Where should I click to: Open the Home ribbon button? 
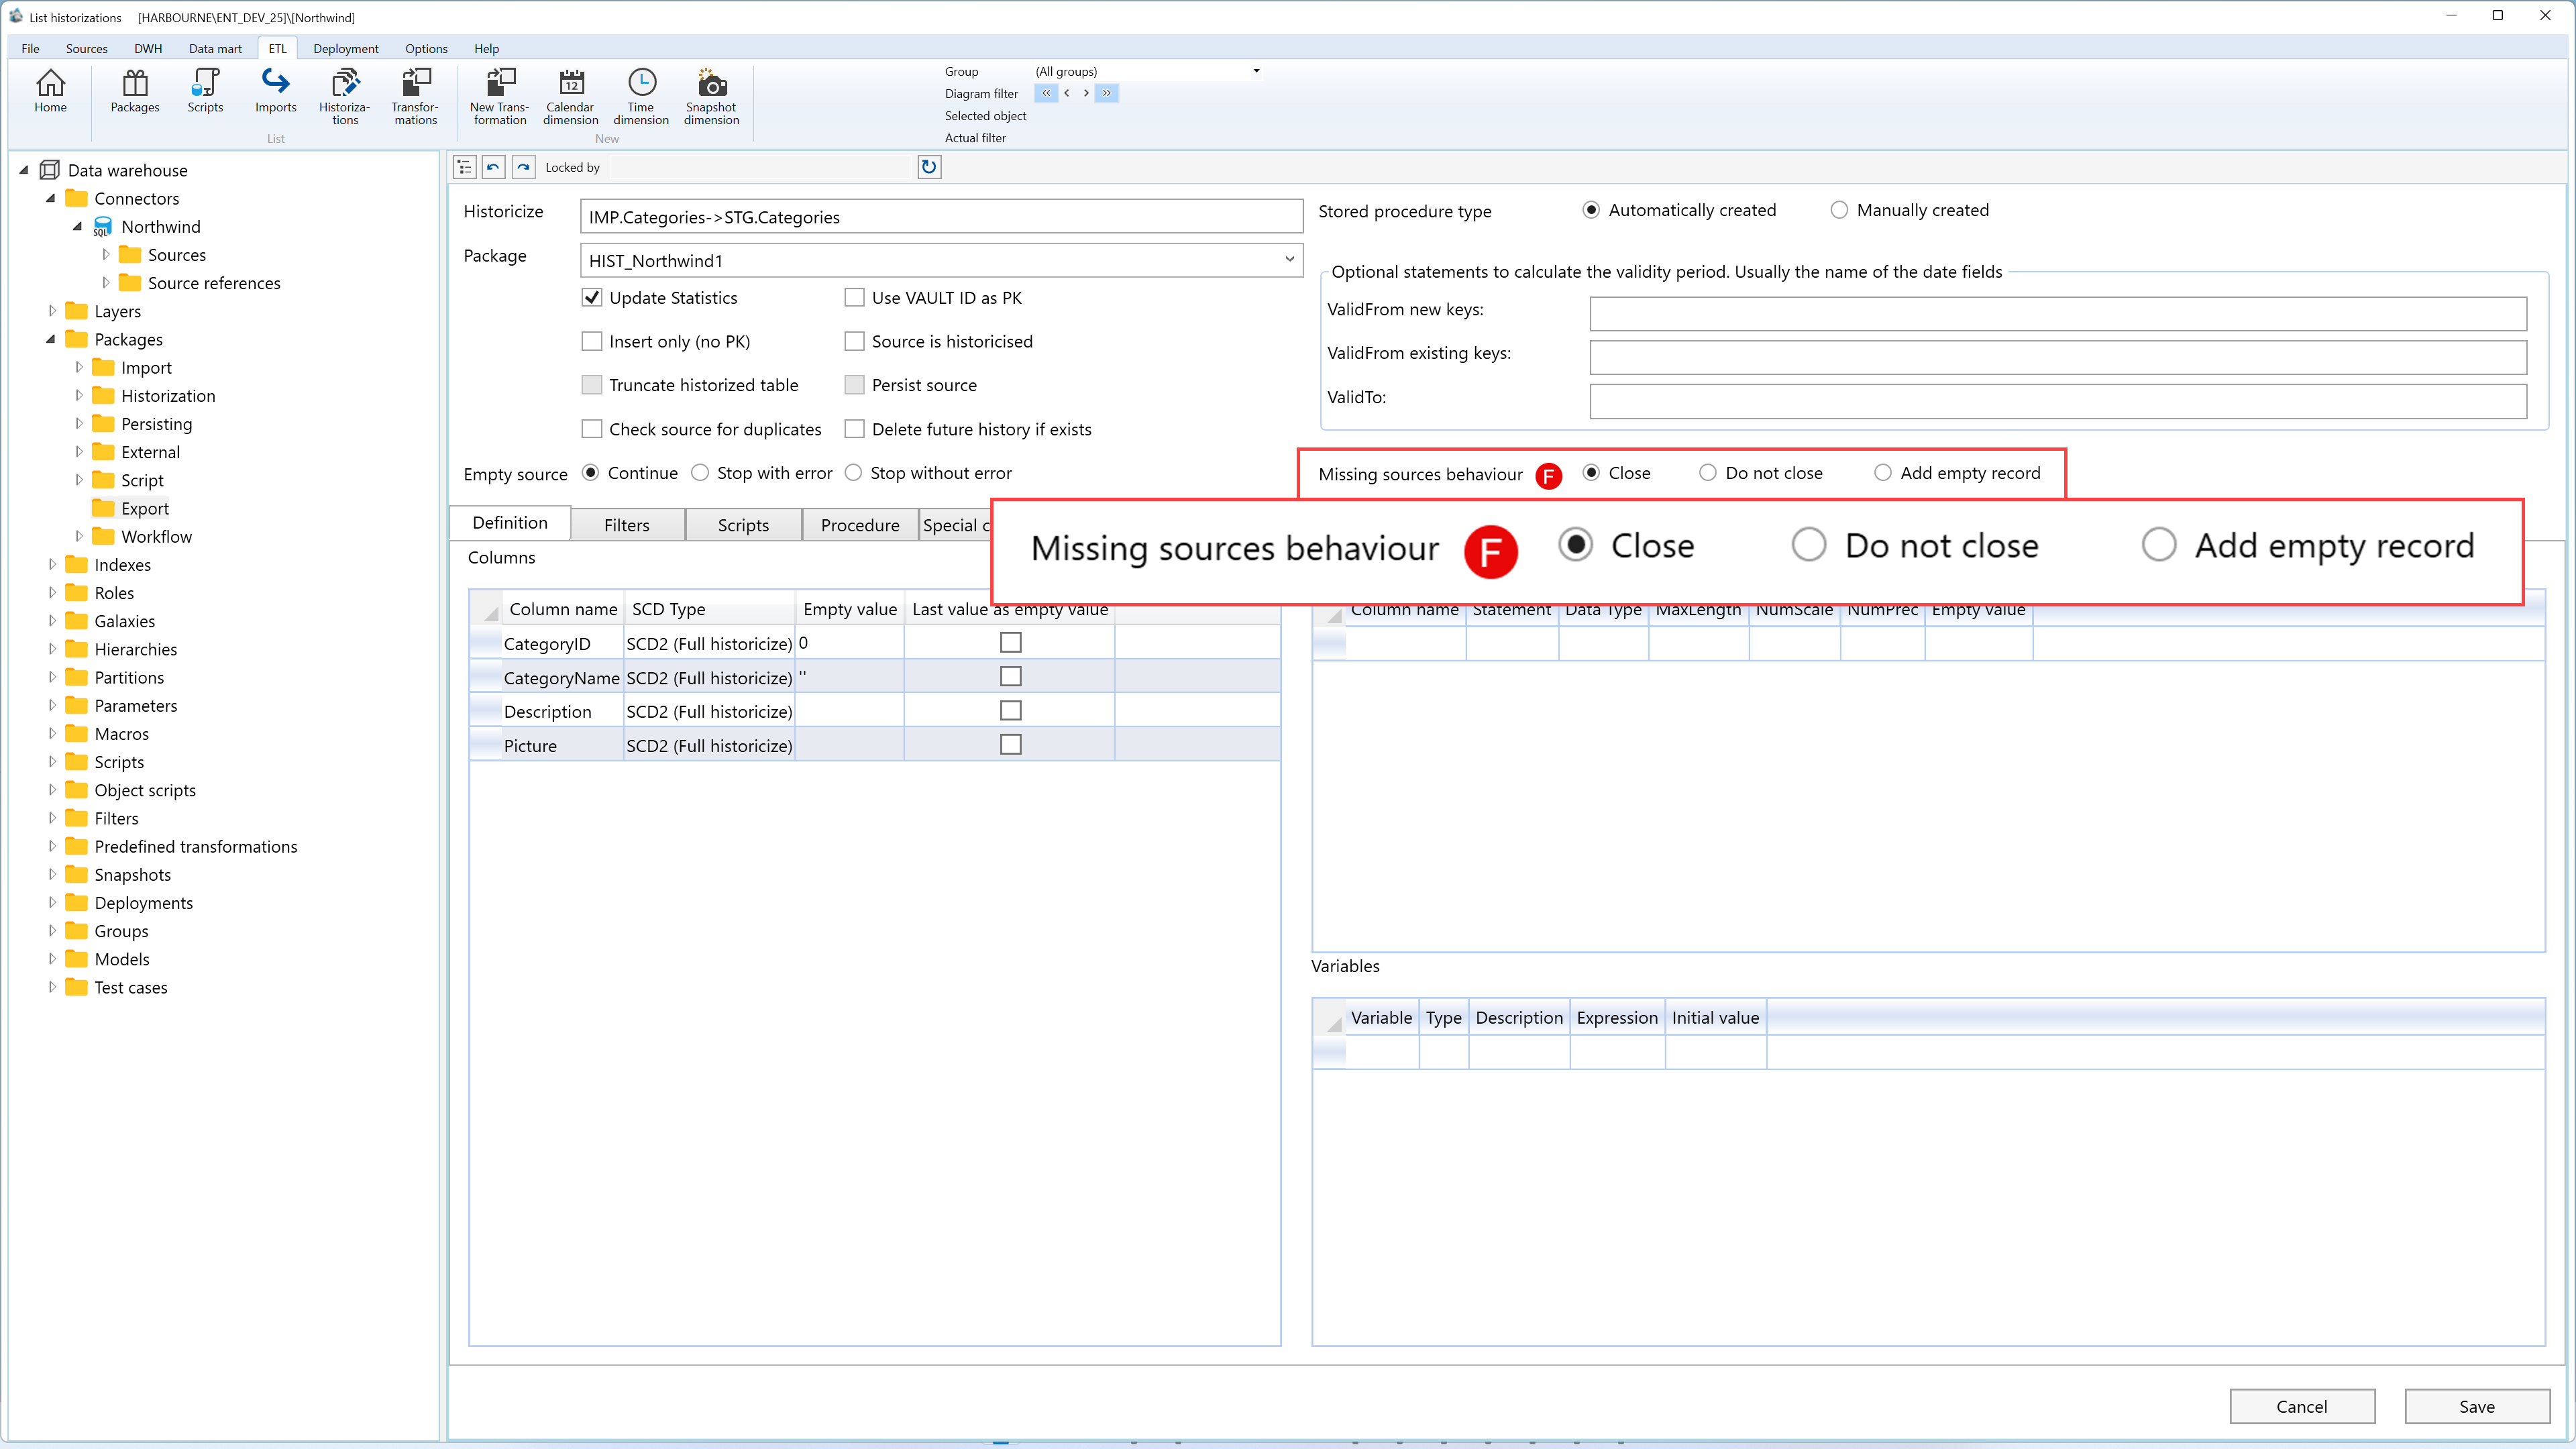coord(50,91)
